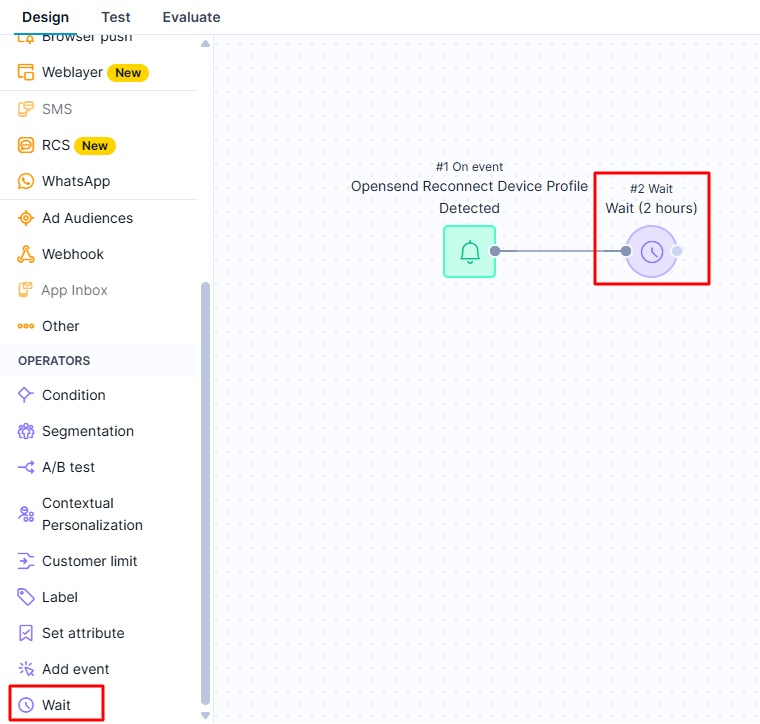Screen dimensions: 760x724
Task: Click the Label tag icon
Action: (26, 597)
